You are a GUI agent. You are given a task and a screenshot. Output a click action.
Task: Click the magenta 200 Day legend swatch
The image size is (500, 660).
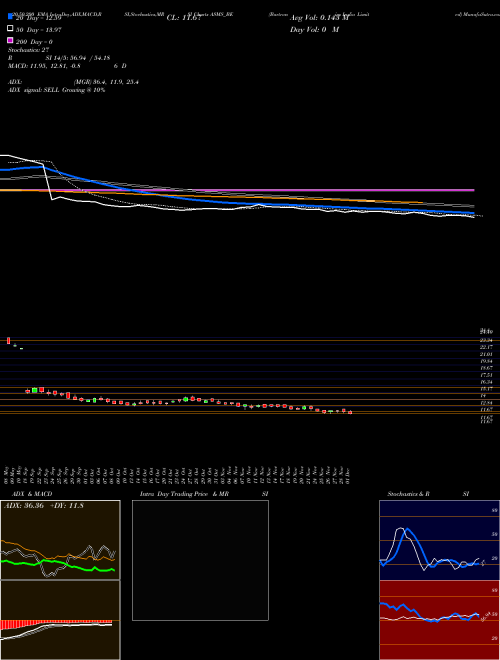[x=11, y=41]
